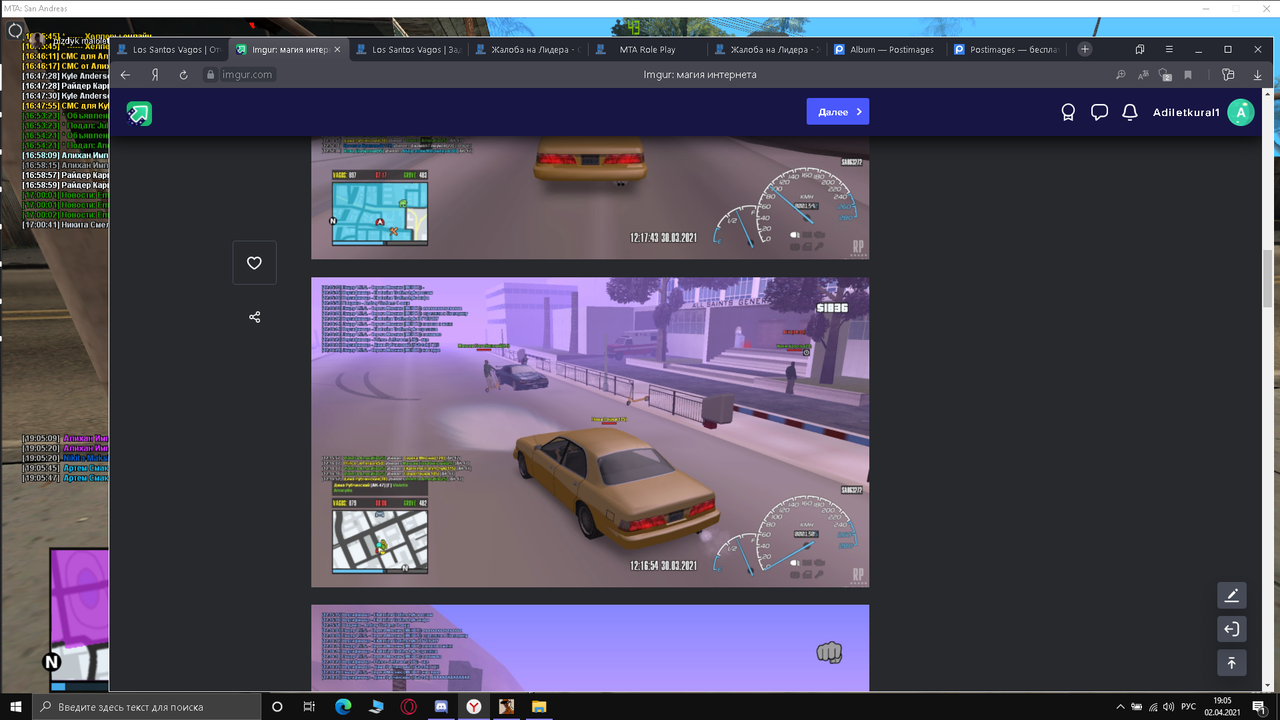This screenshot has height=720, width=1280.
Task: Switch to the first Жалоба на Лидера tab
Action: tap(527, 49)
